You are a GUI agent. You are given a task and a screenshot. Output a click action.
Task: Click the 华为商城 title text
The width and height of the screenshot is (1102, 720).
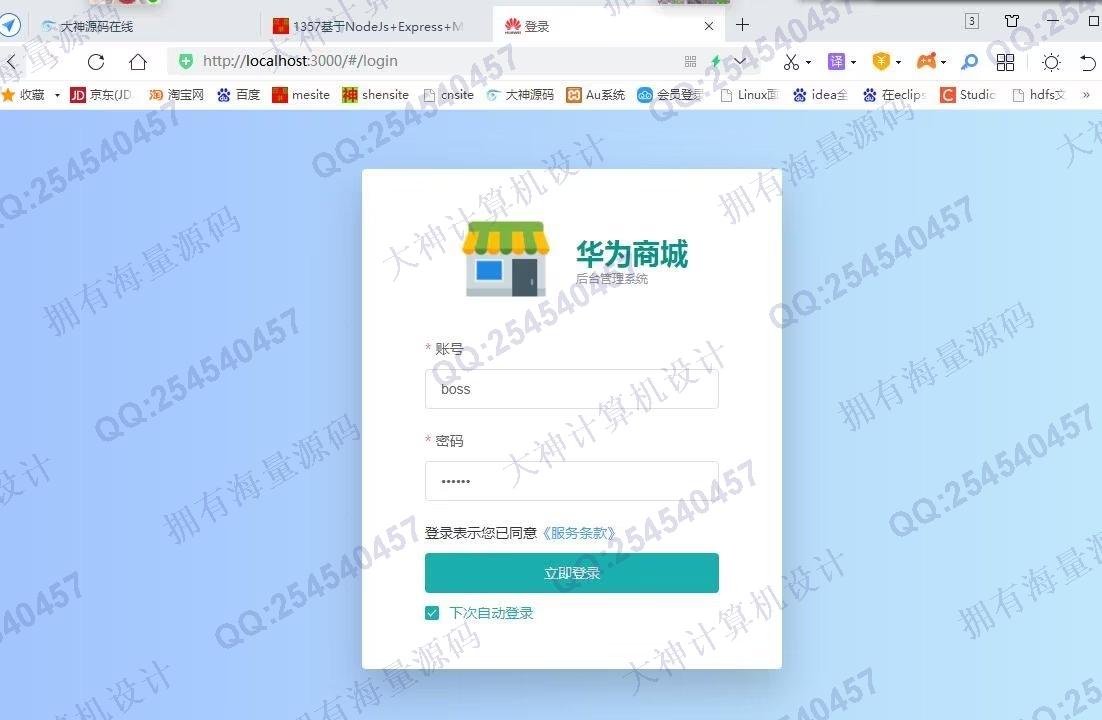[631, 254]
